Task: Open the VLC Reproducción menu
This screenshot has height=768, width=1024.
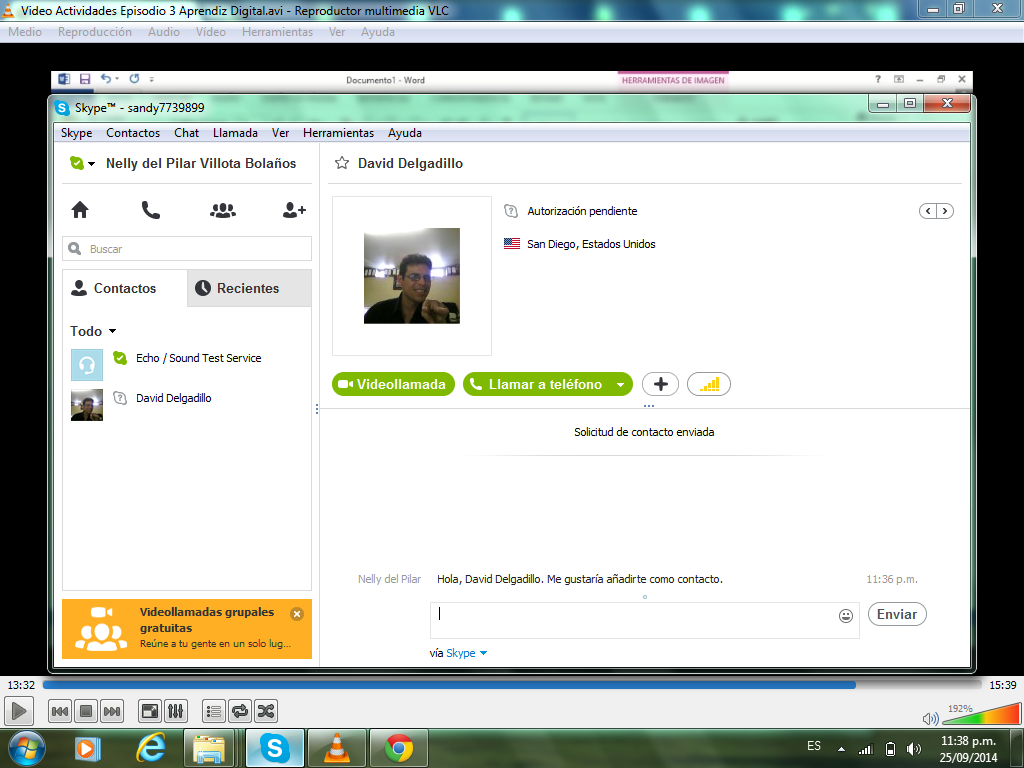Action: (x=95, y=31)
